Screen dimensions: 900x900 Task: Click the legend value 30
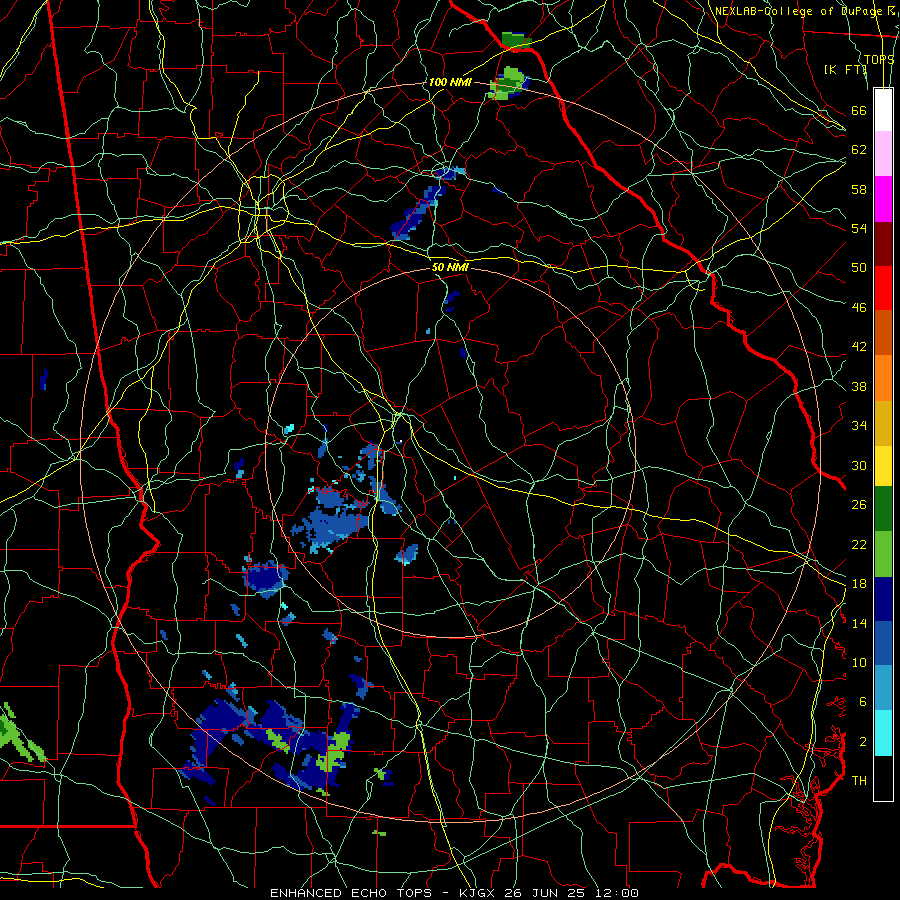pos(859,465)
